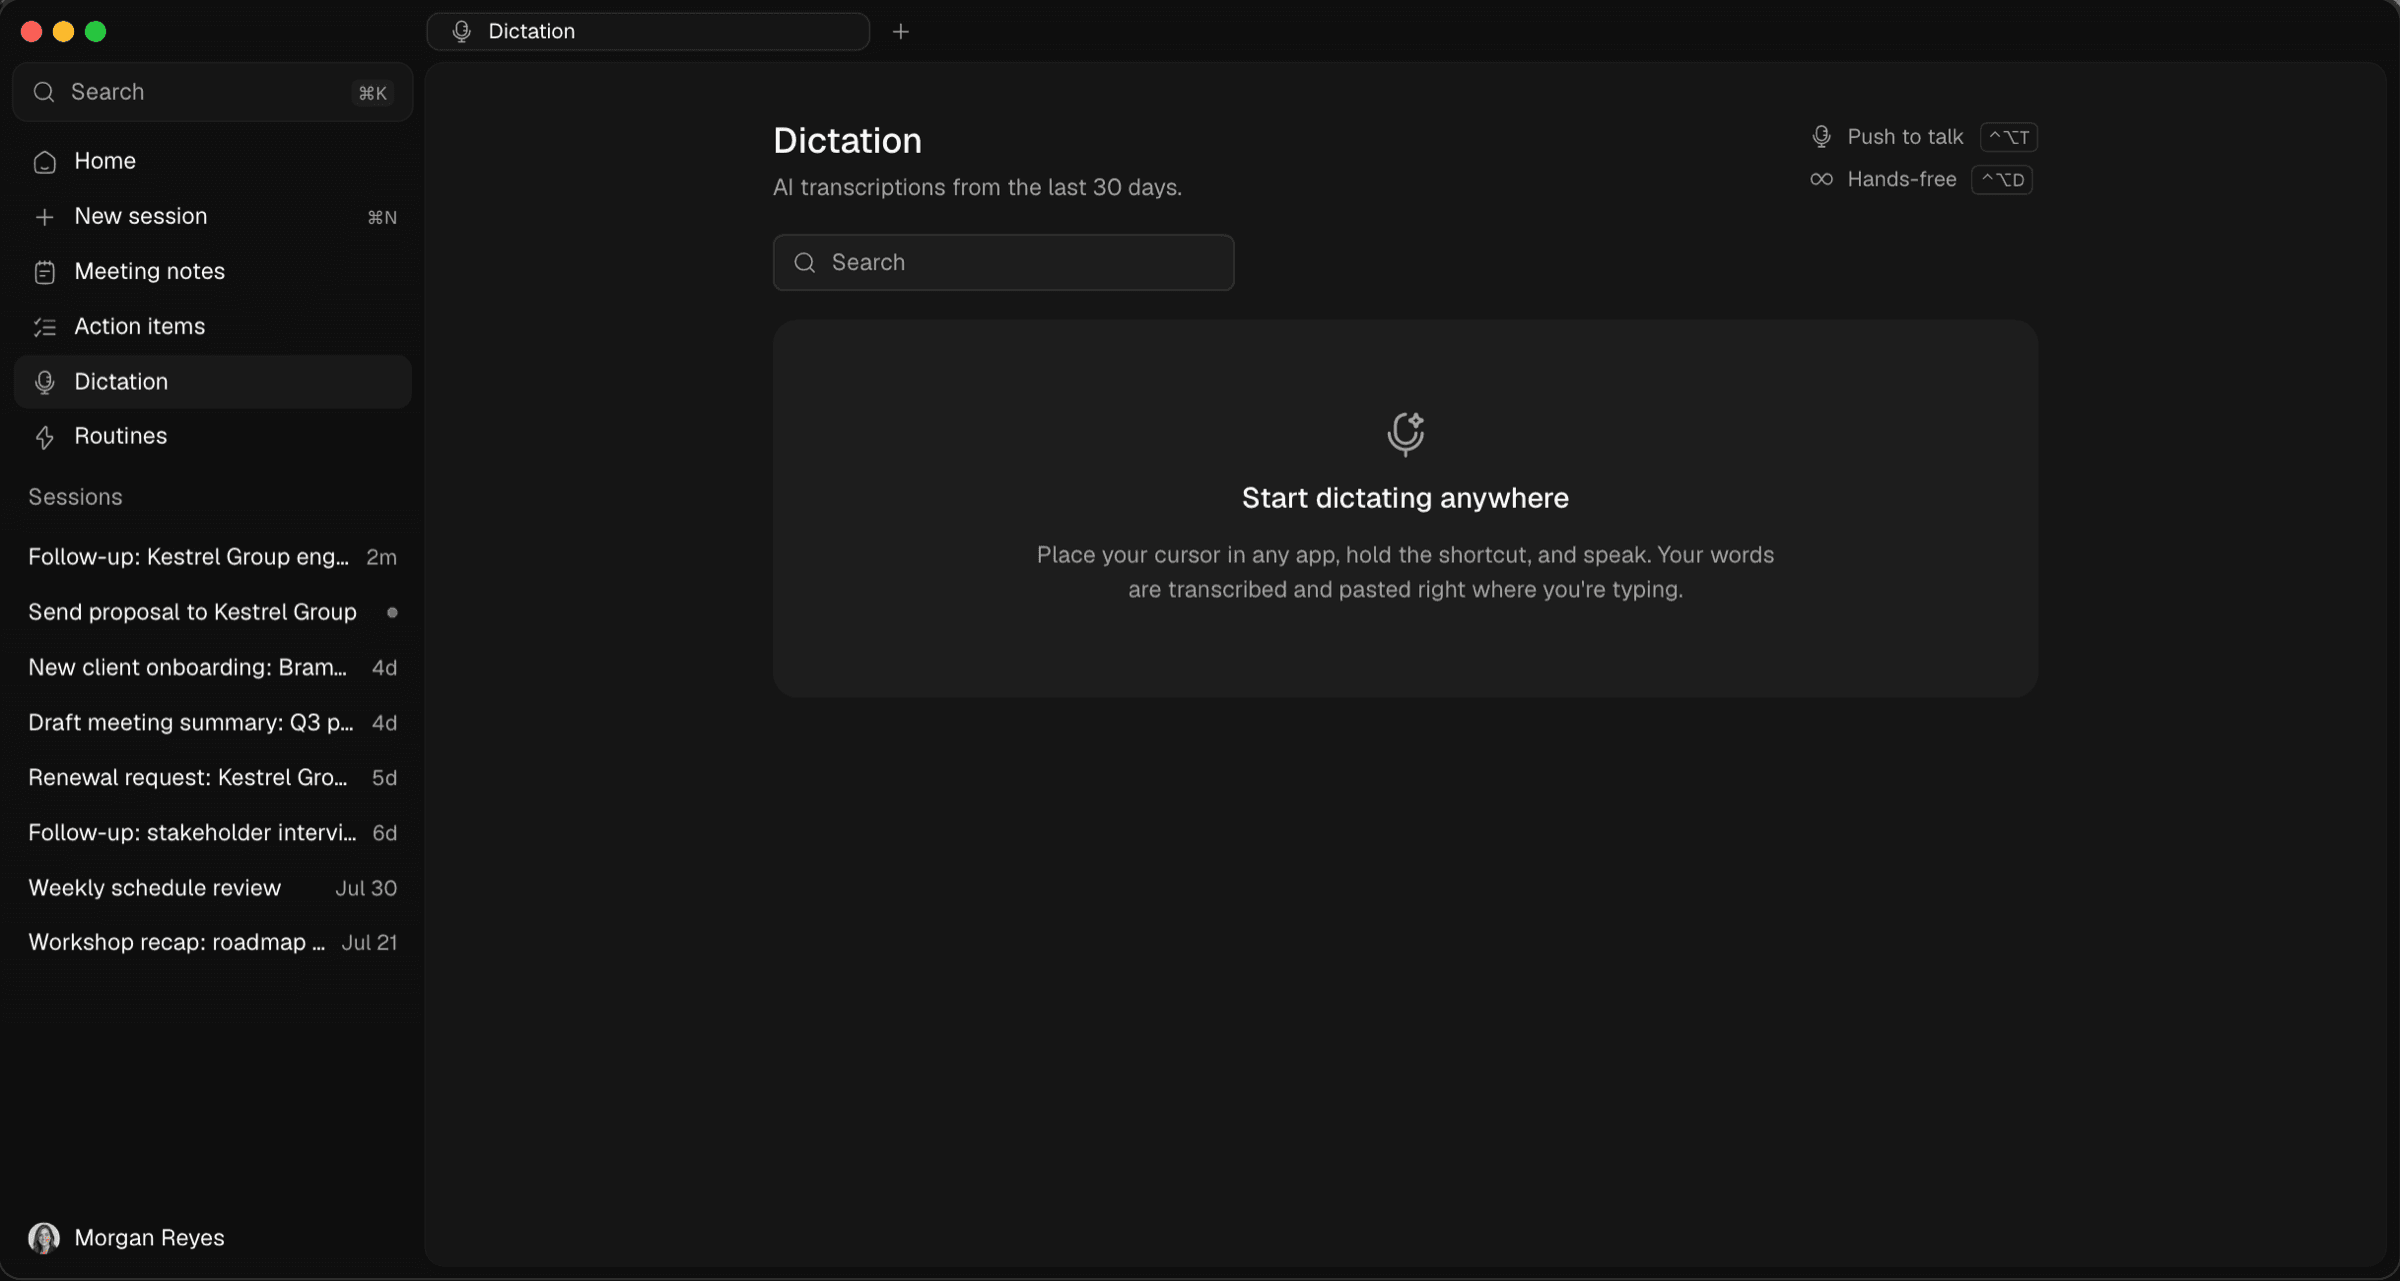Image resolution: width=2400 pixels, height=1281 pixels.
Task: Focus the sidebar Search box
Action: click(213, 92)
